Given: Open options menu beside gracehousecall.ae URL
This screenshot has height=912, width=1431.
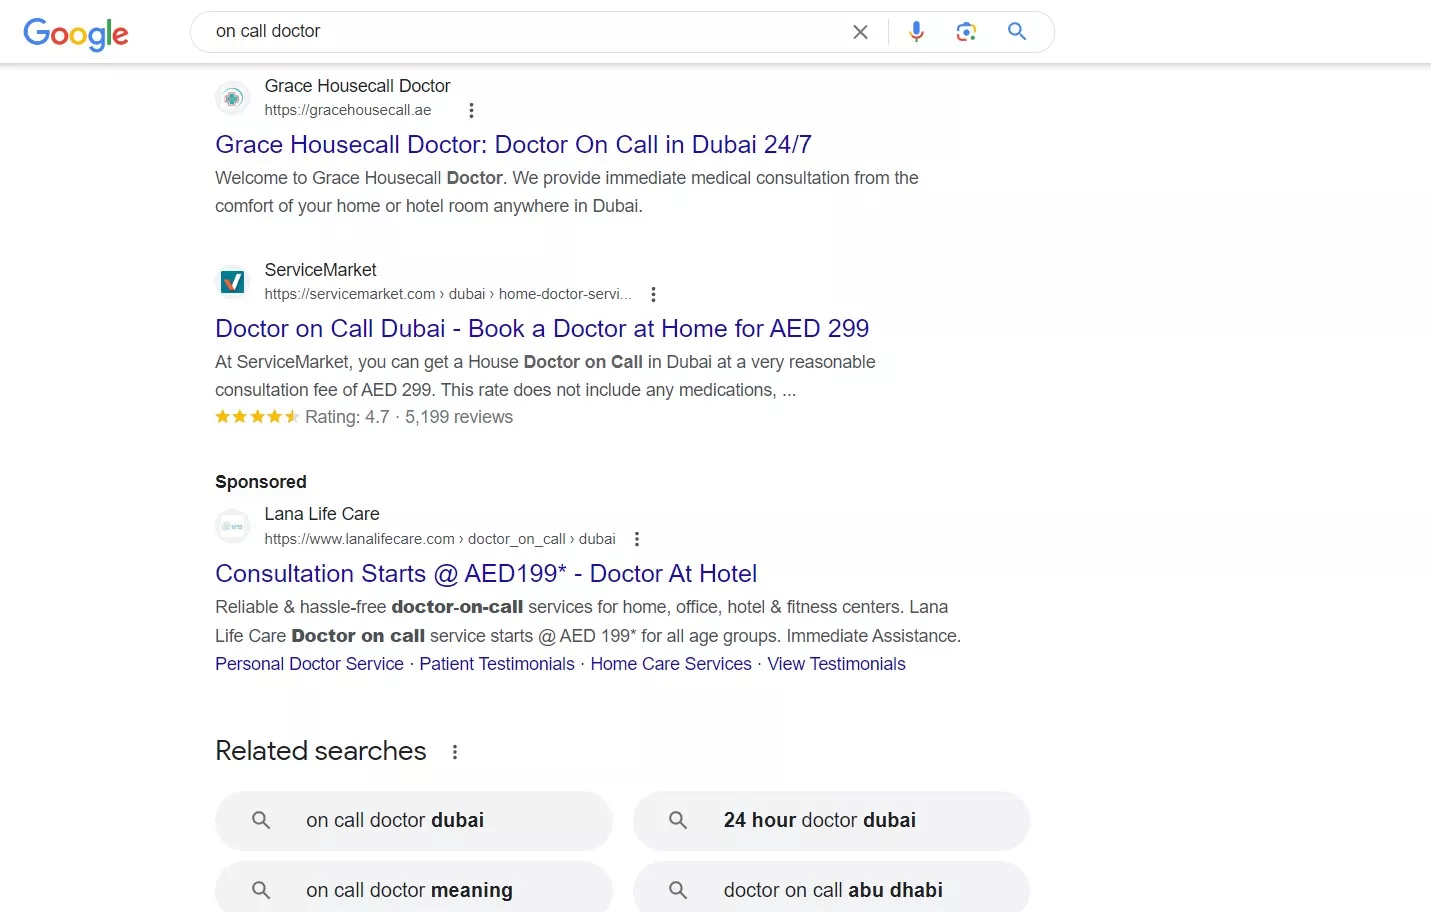Looking at the screenshot, I should point(471,111).
